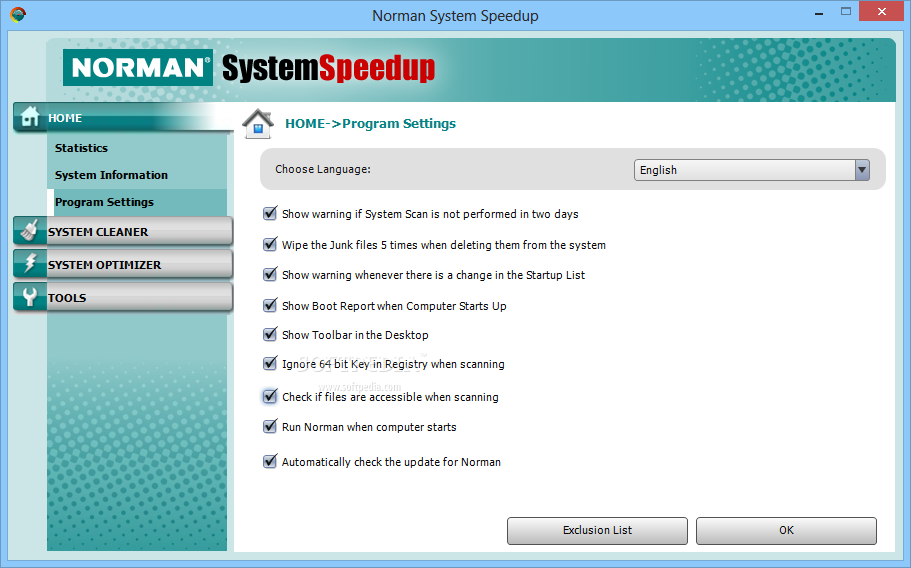Uncheck Wipe the Junk files 5 times
The width and height of the screenshot is (911, 568).
pos(270,244)
